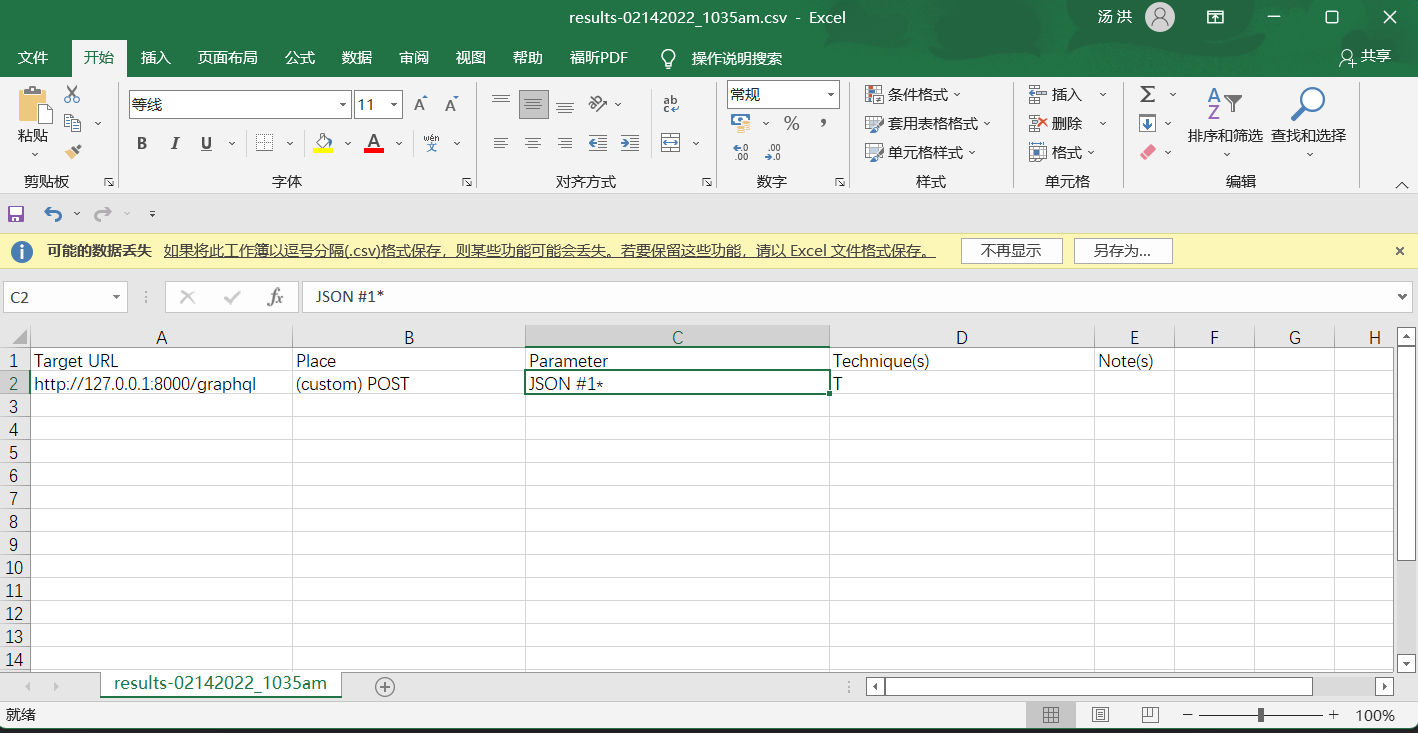Open the phonetic guide (wén) tool
This screenshot has width=1418, height=733.
[432, 143]
